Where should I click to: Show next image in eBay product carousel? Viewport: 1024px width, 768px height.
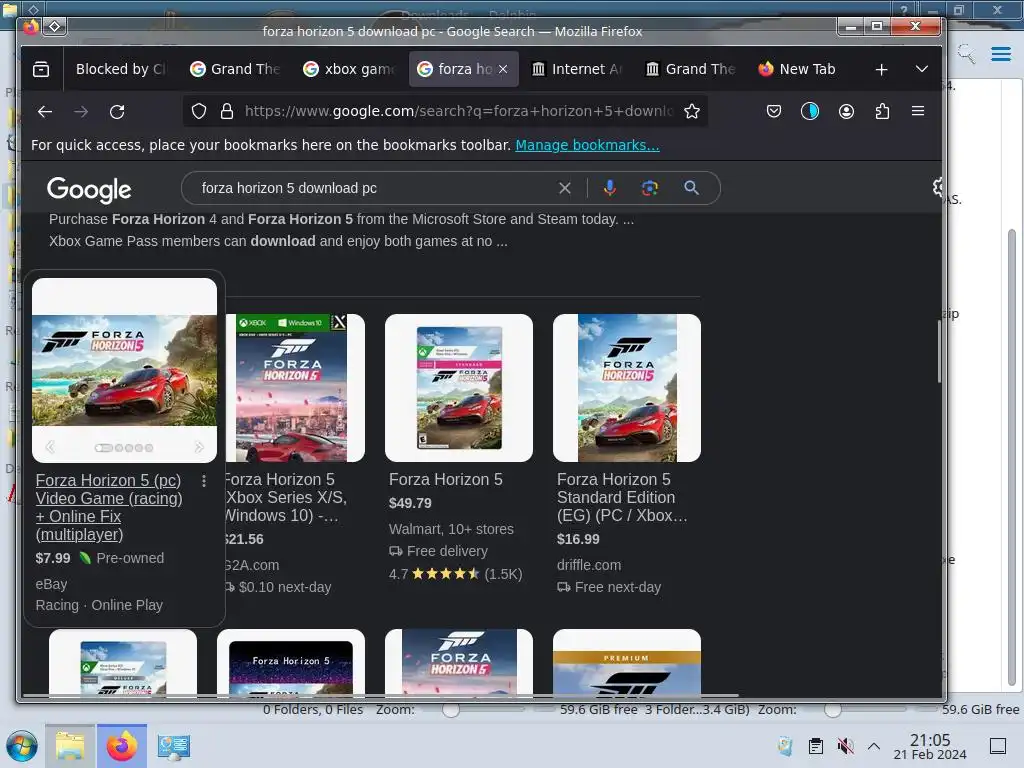[199, 447]
